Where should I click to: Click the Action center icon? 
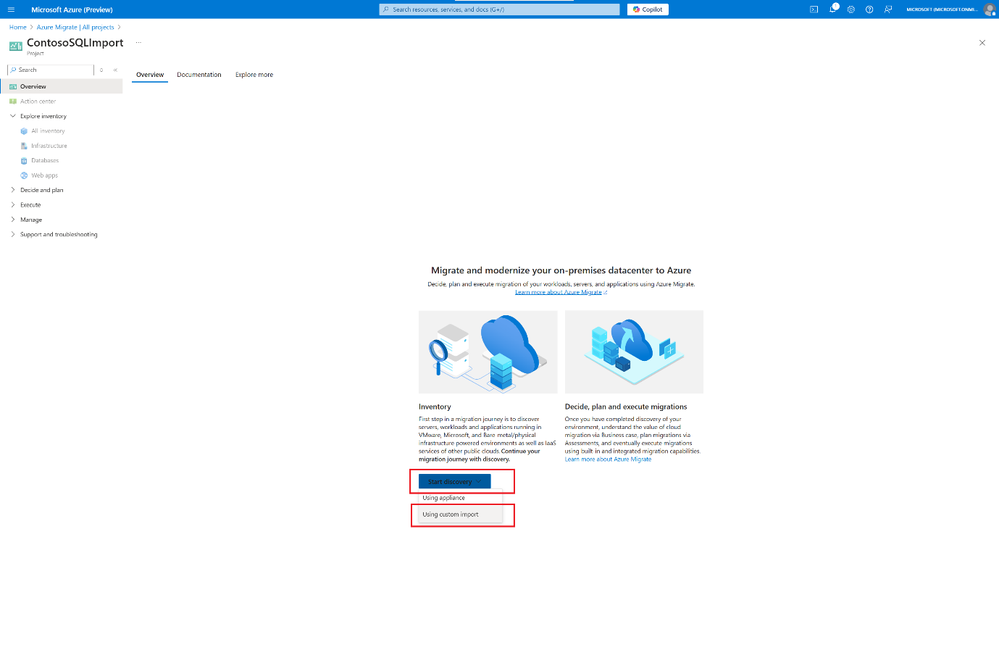coord(13,101)
